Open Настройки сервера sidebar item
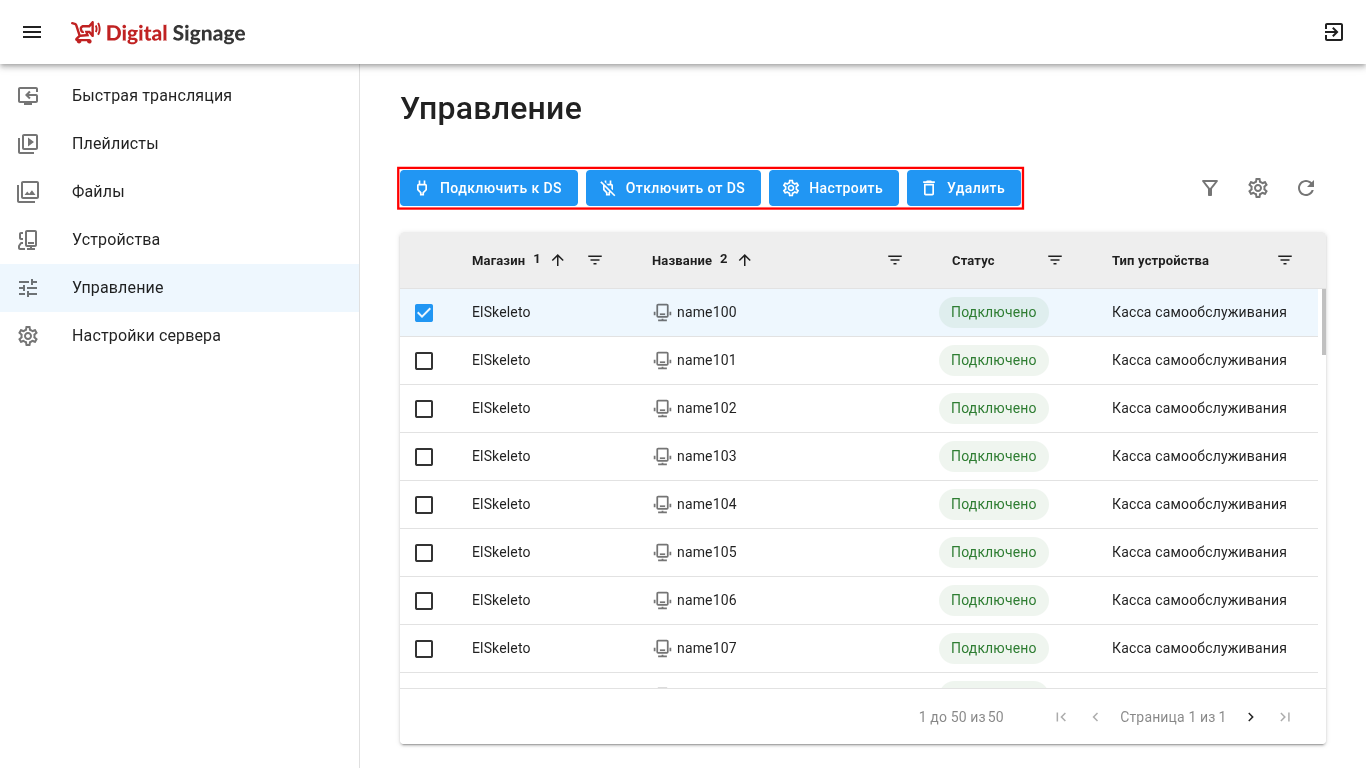Viewport: 1366px width, 768px height. coord(146,336)
